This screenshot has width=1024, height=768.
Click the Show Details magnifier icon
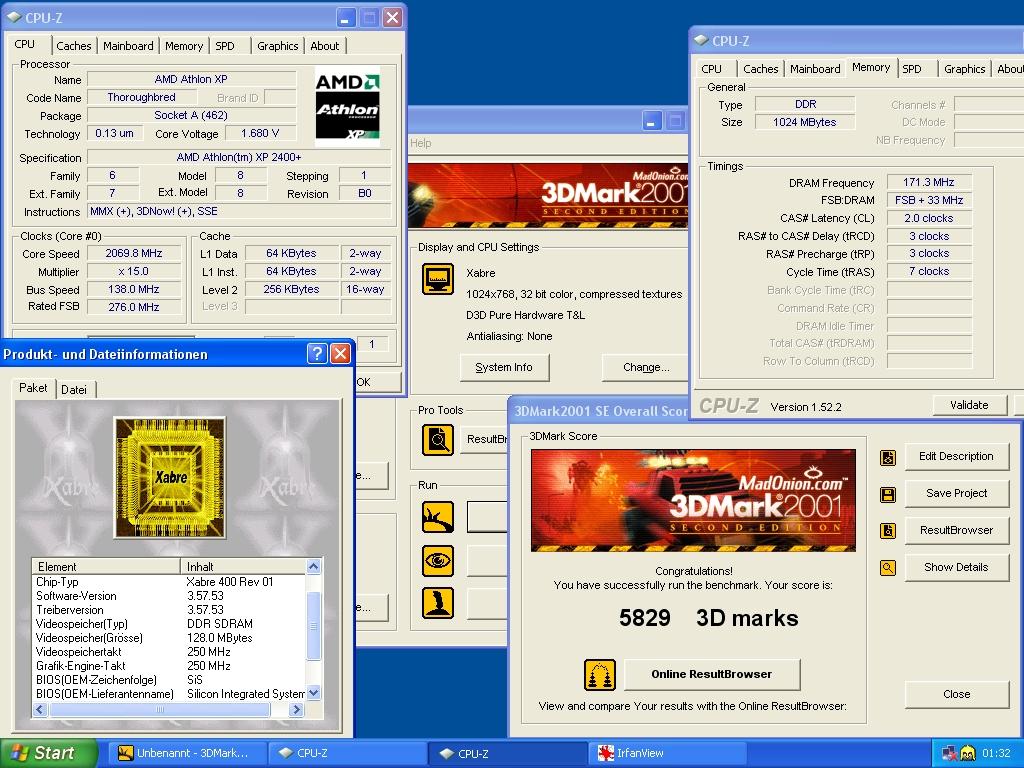[x=888, y=568]
